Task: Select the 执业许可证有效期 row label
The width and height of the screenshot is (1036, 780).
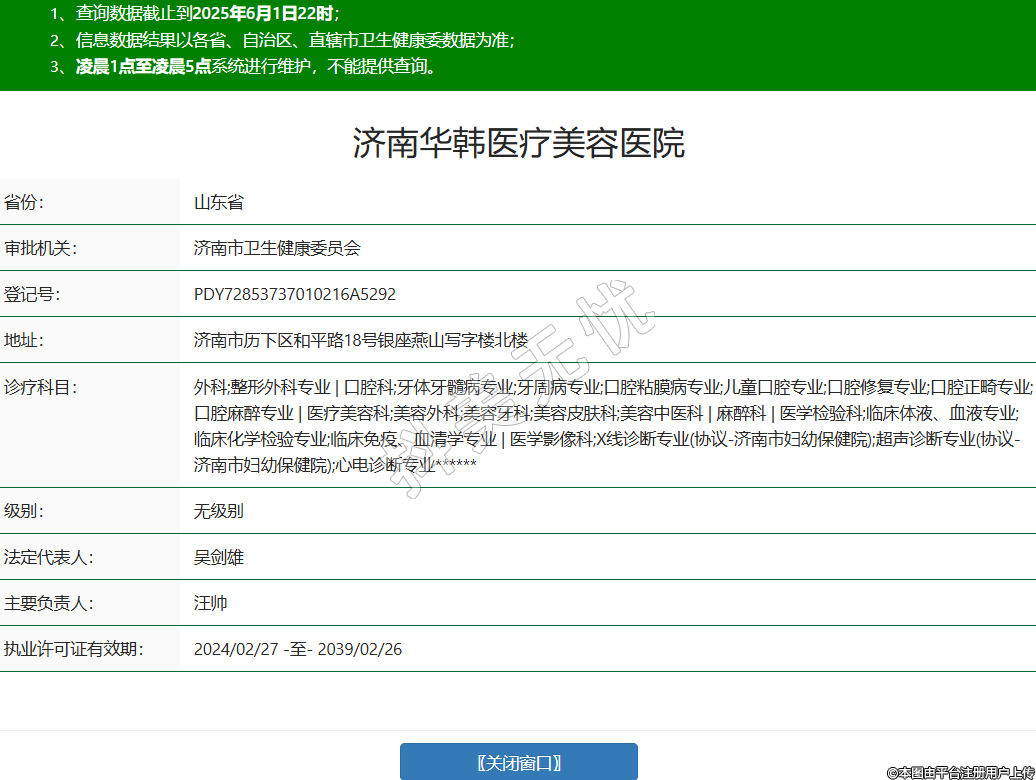Action: pos(74,650)
